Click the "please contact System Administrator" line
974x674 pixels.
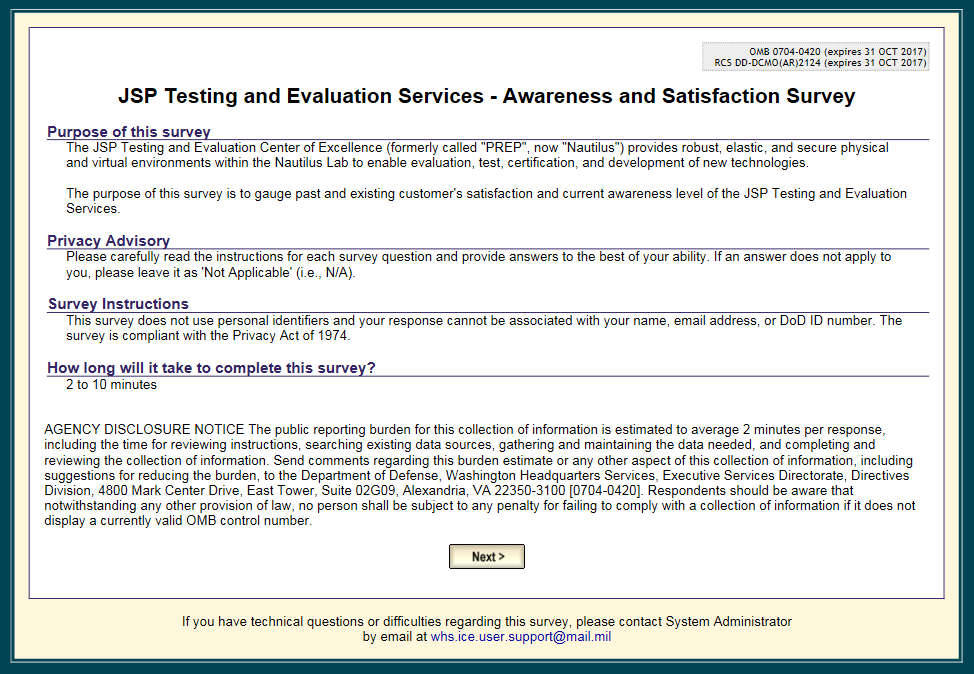coord(486,622)
